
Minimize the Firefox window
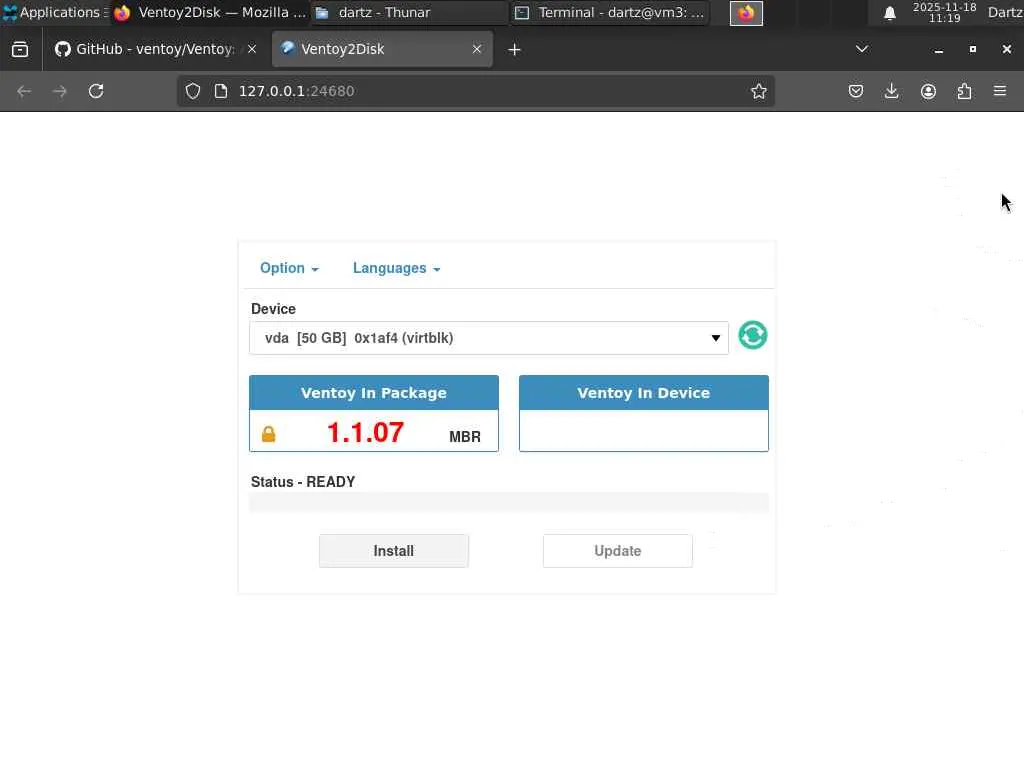(x=938, y=50)
